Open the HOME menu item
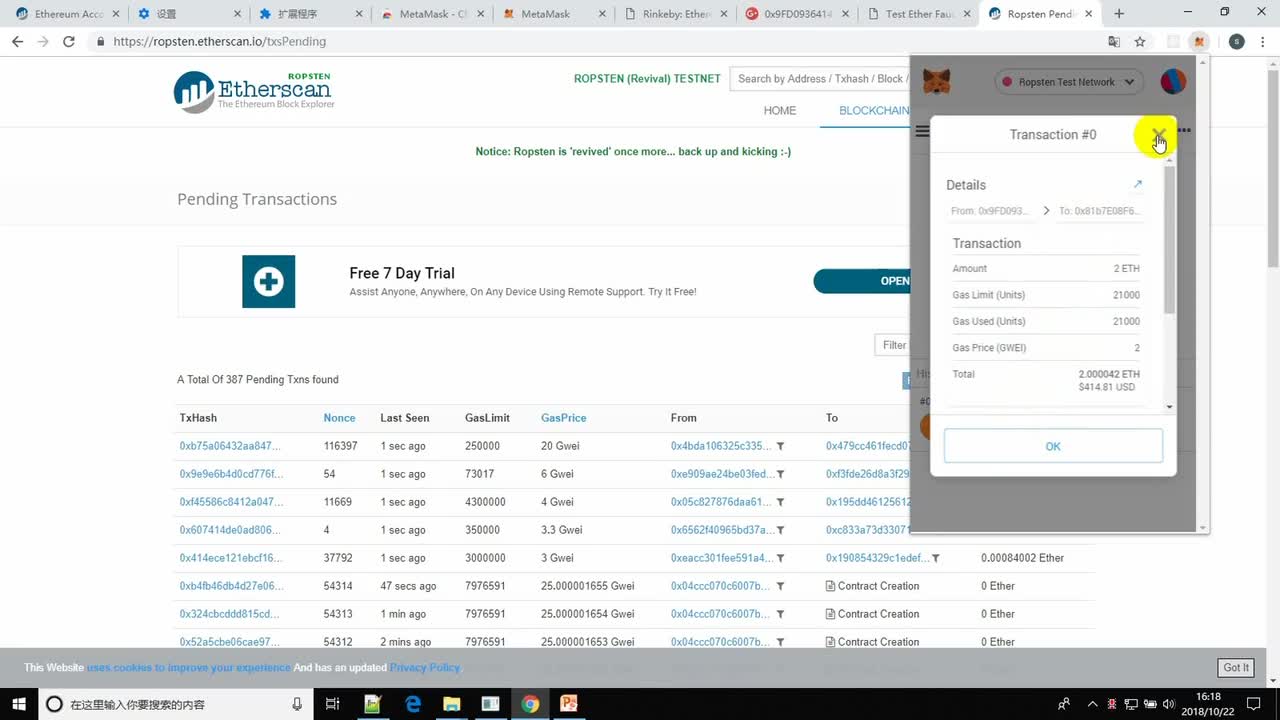Viewport: 1280px width, 720px height. 780,111
